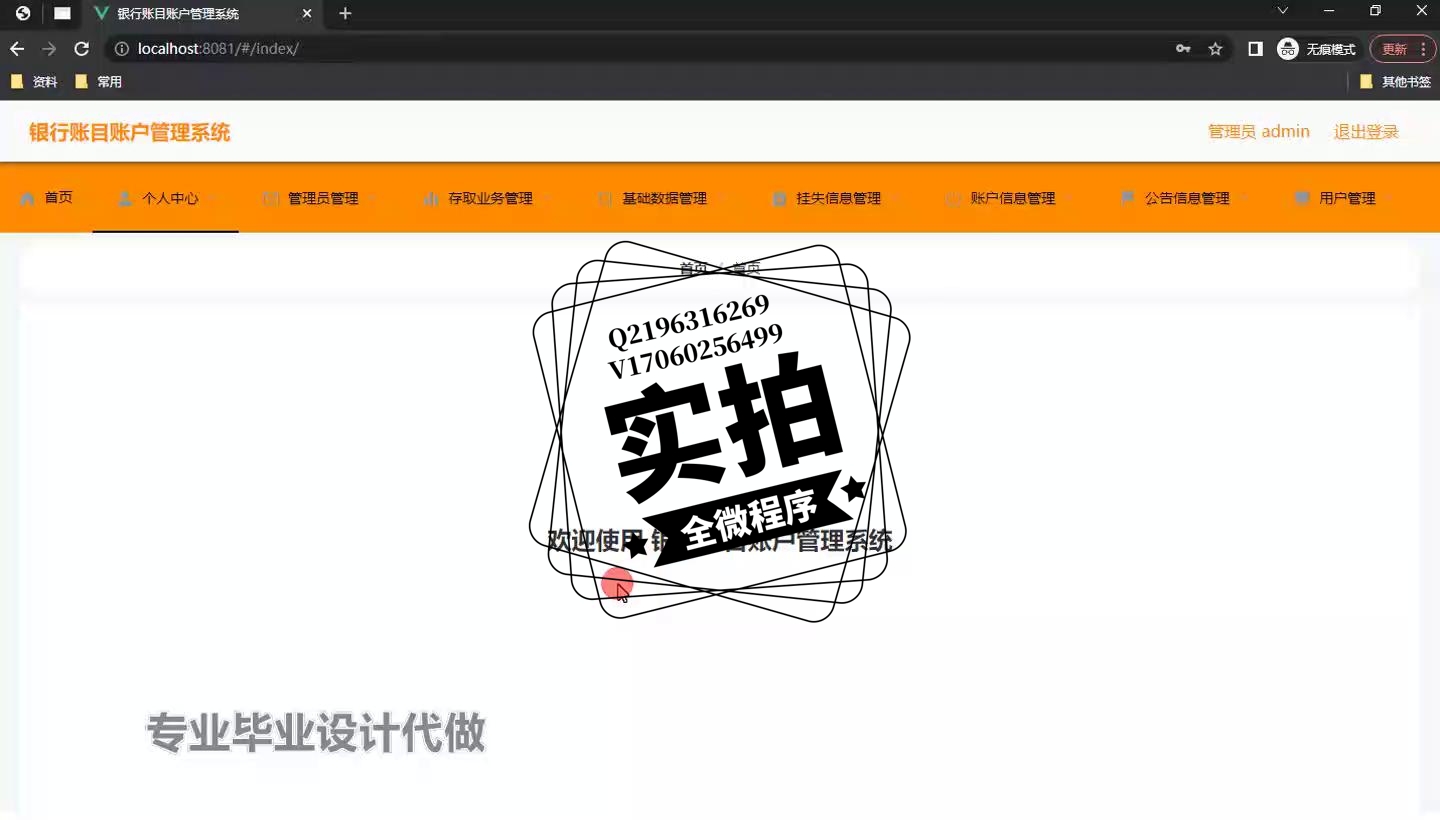1440x820 pixels.
Task: Click the person icon beside 个人中心
Action: point(125,198)
